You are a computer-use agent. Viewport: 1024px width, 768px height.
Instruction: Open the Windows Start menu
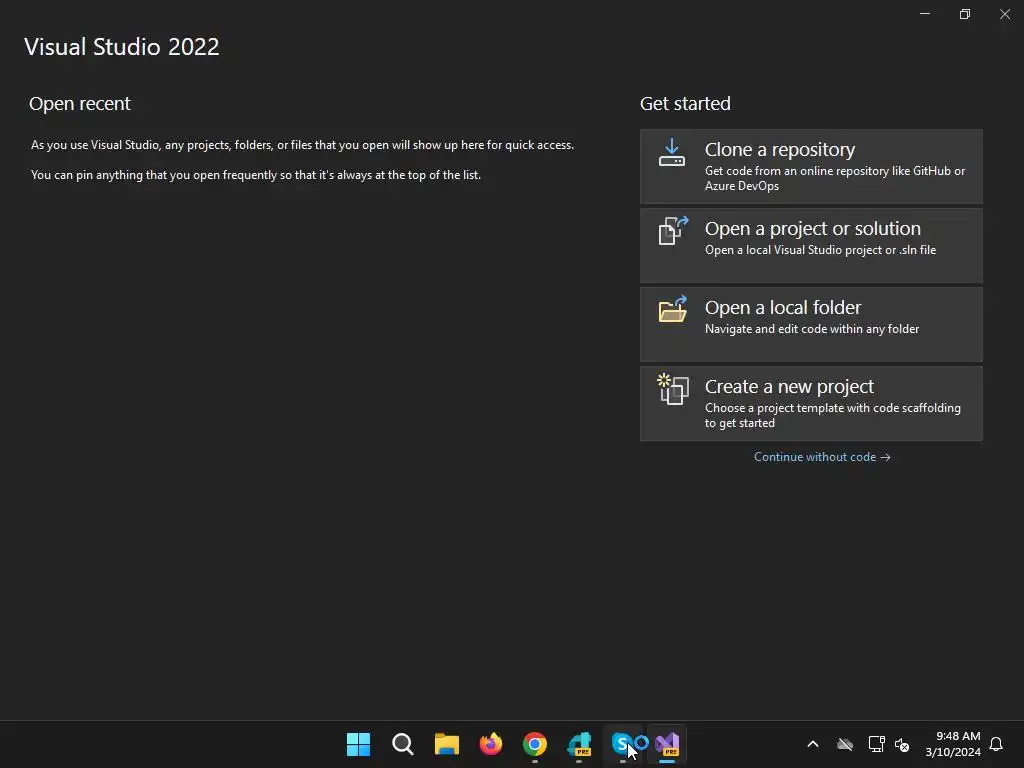[358, 744]
